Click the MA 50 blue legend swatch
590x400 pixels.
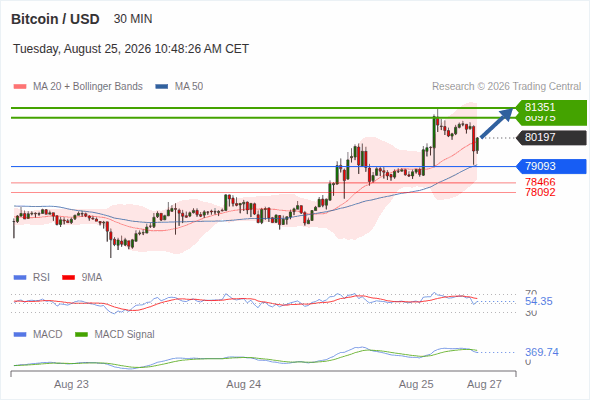[x=161, y=87]
